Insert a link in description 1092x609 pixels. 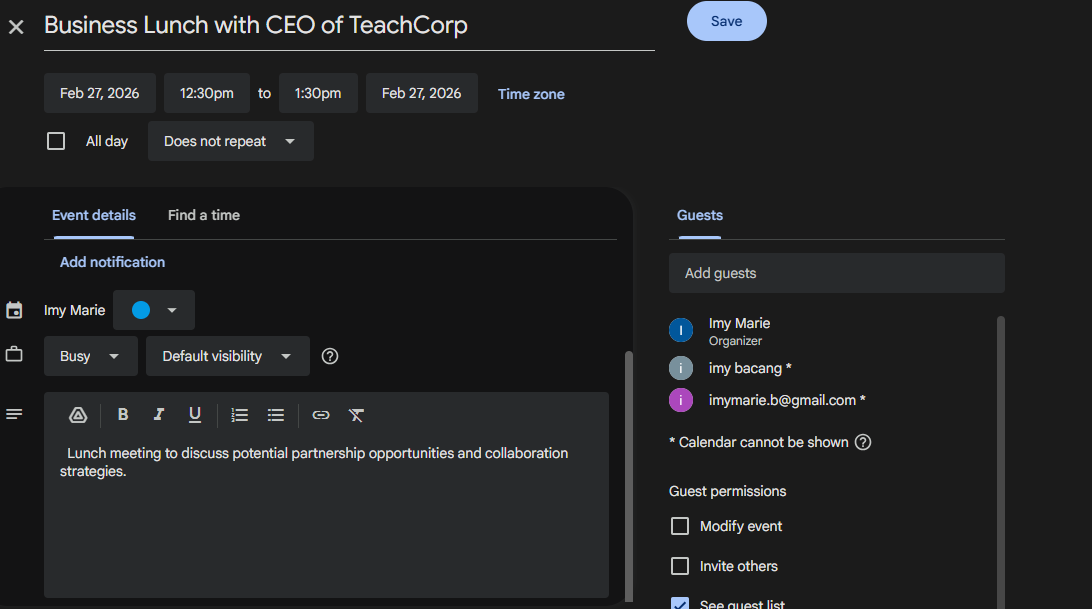[x=320, y=415]
